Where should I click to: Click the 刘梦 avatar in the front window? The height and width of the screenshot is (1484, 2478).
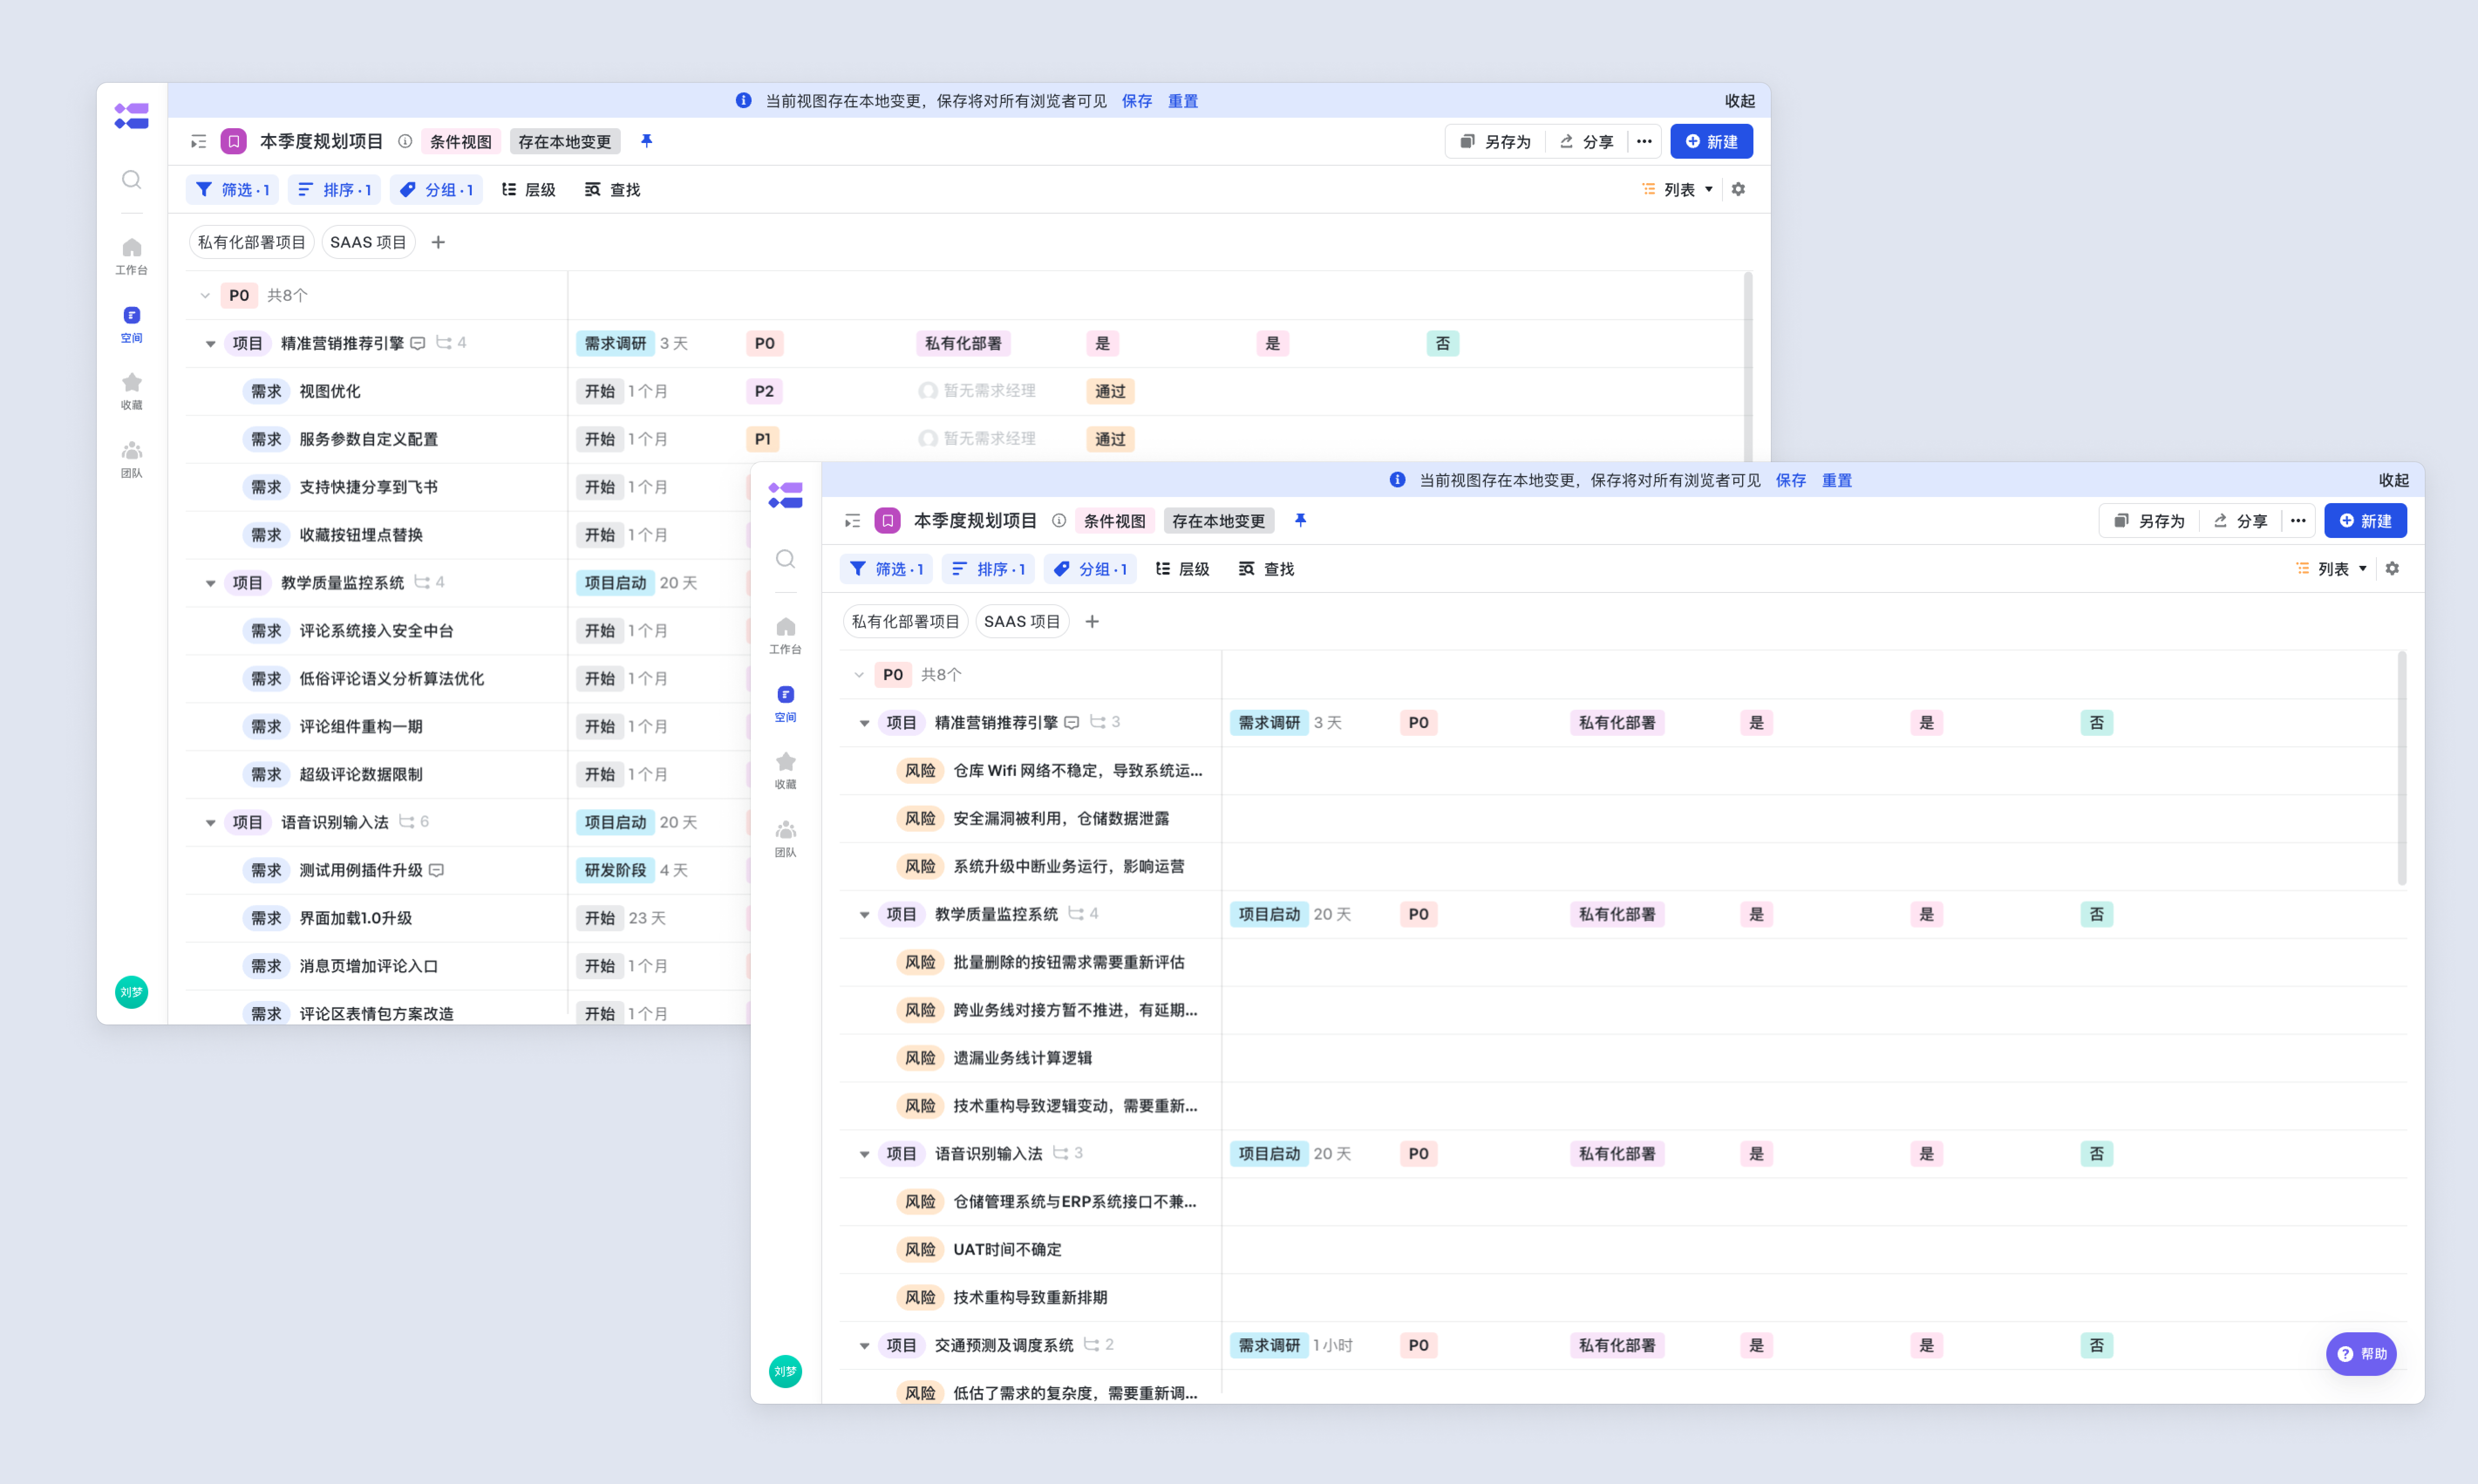coord(785,1371)
